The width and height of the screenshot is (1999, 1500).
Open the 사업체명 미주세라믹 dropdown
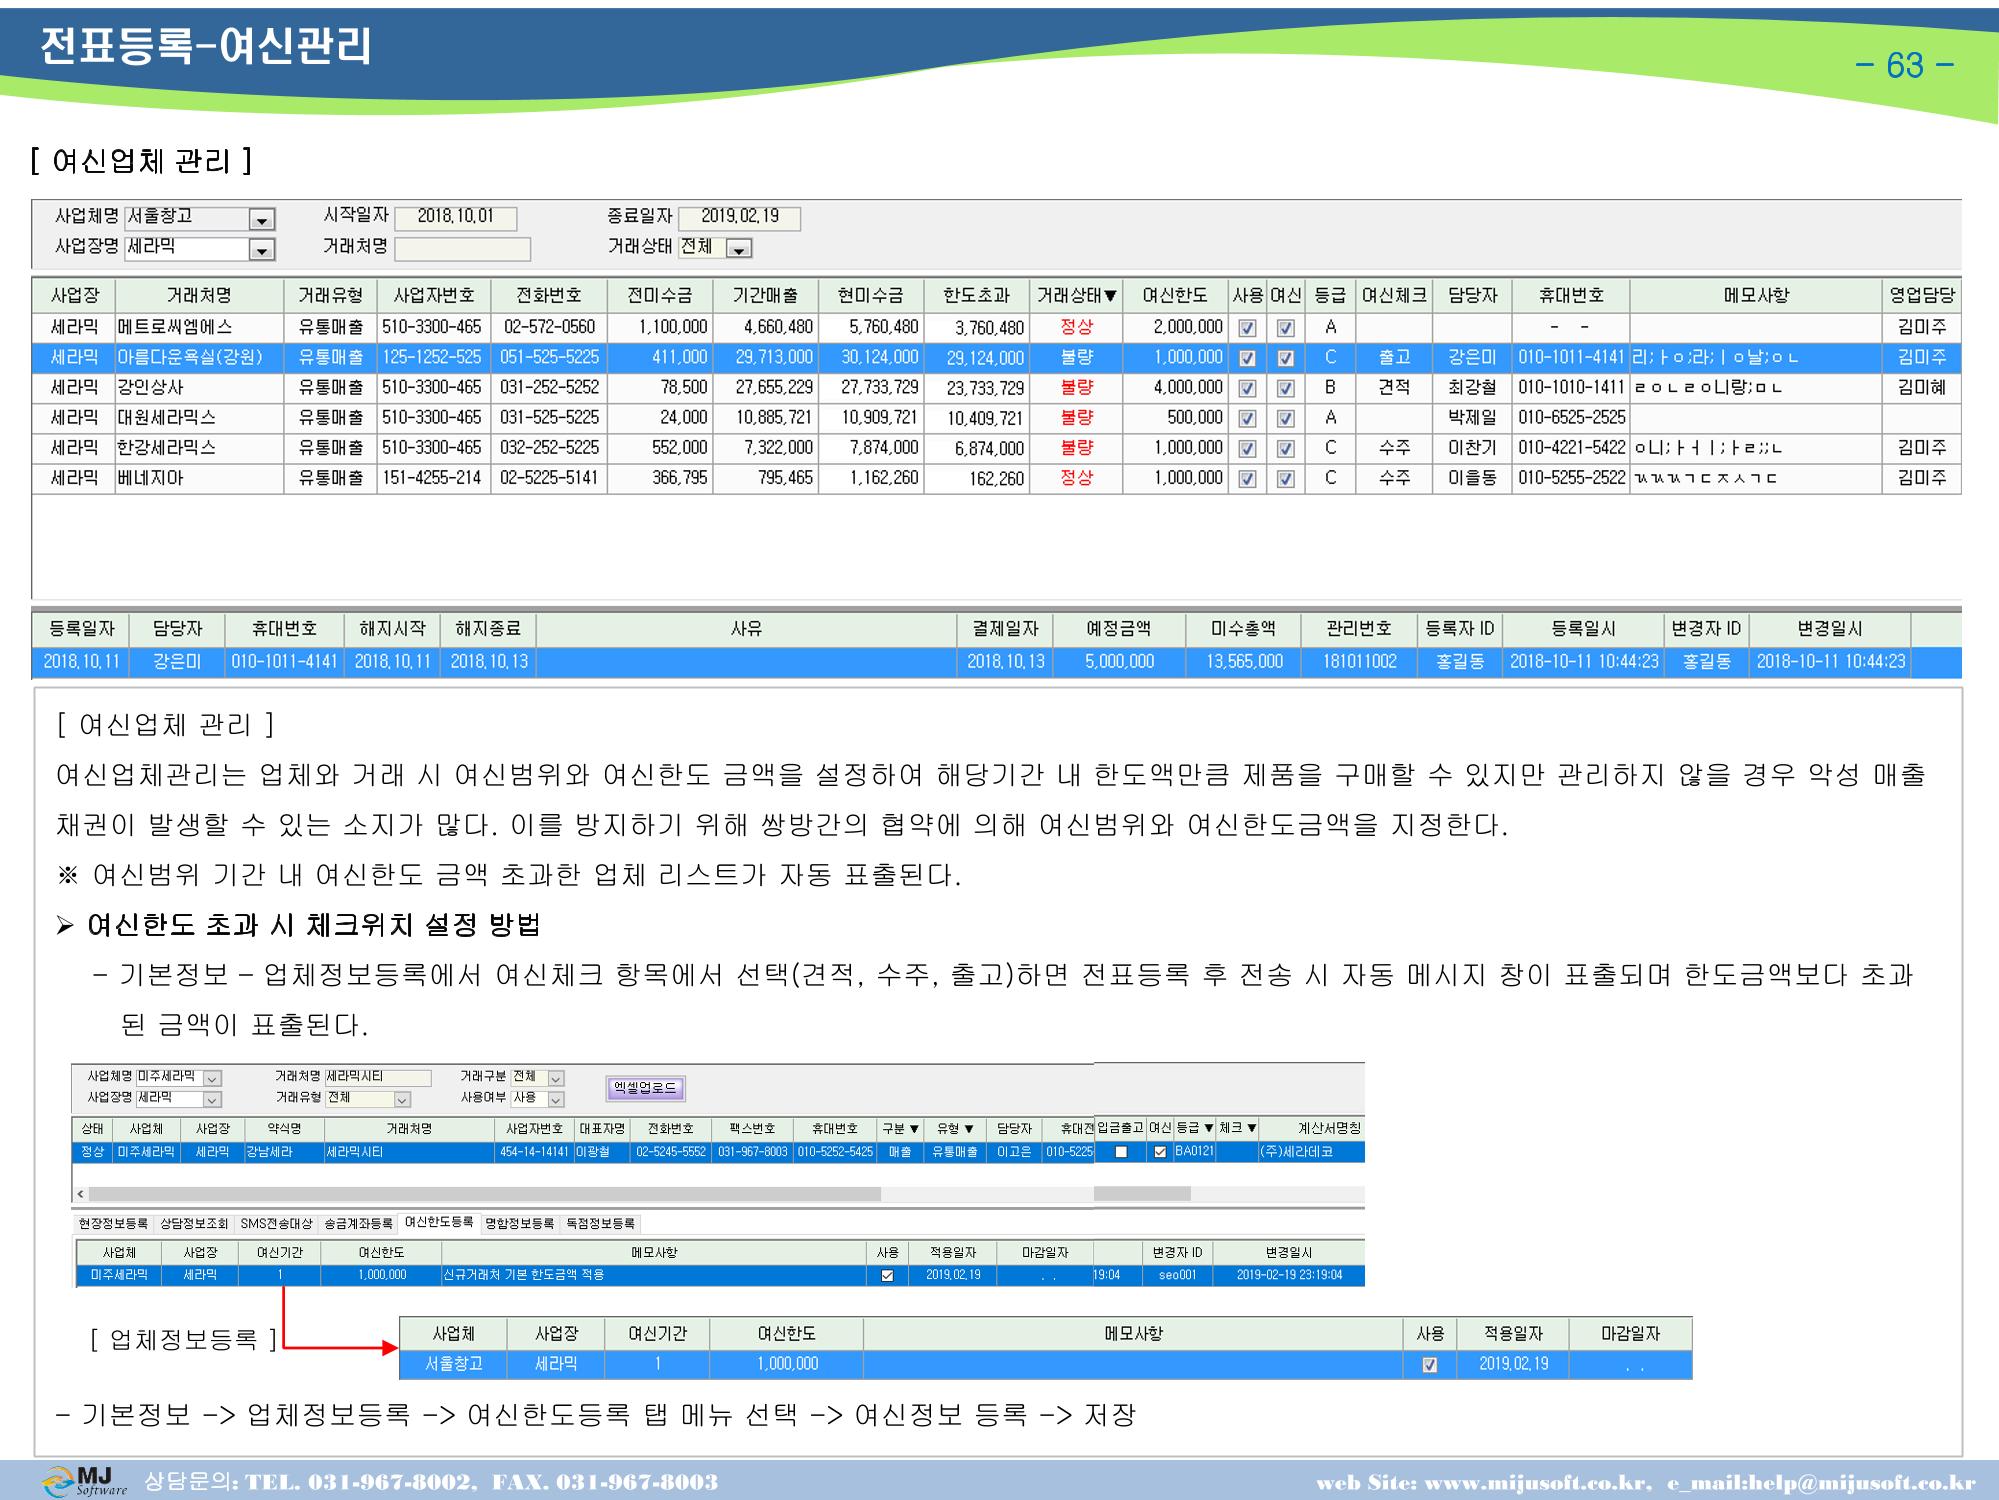click(x=212, y=1078)
